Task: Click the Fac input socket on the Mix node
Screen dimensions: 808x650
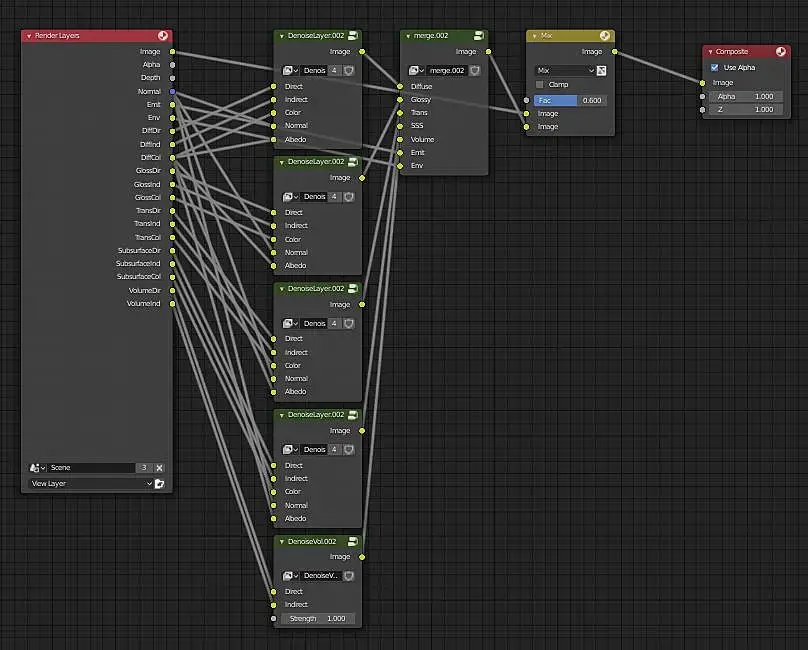Action: click(x=526, y=101)
